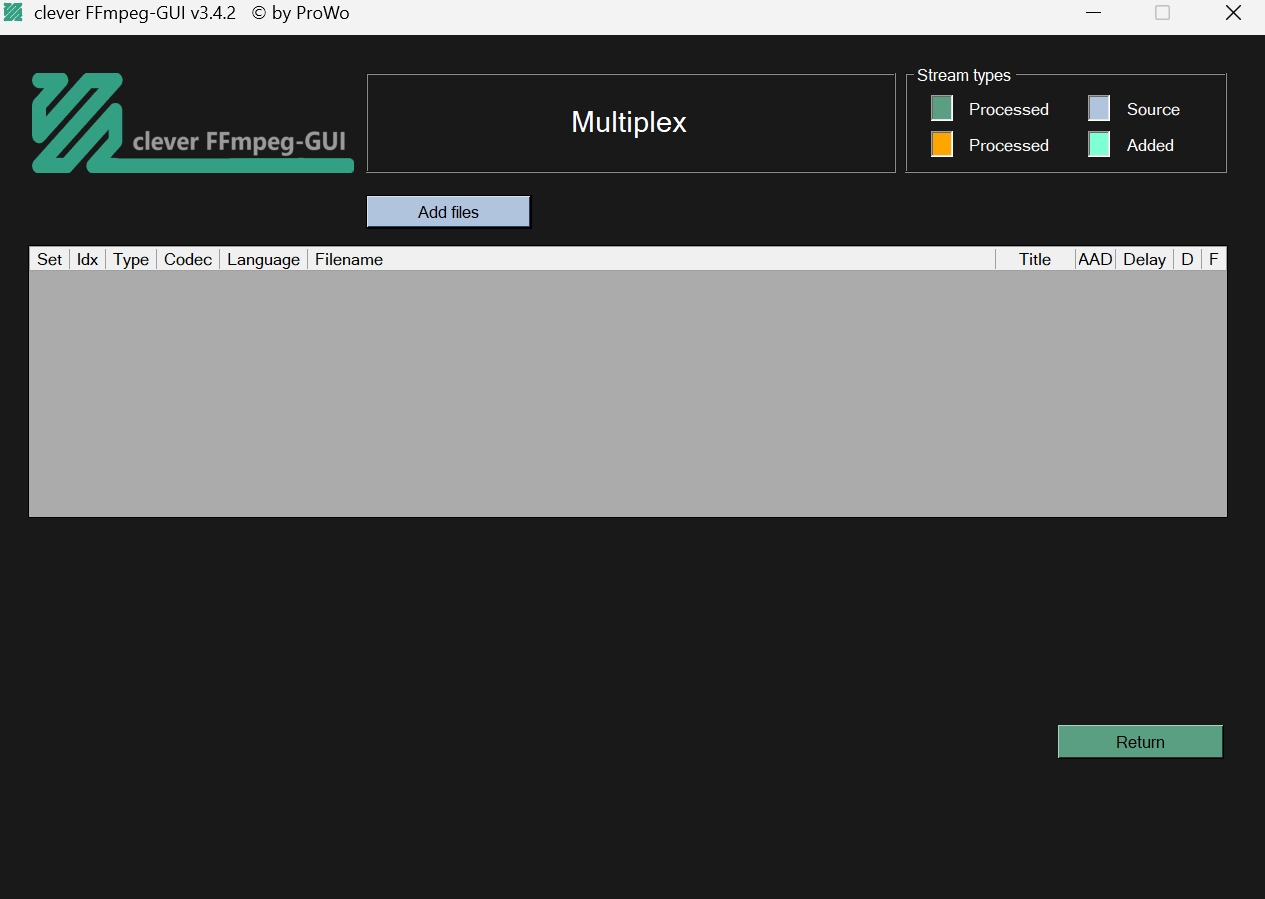Click the Codec column header
1265x899 pixels.
[x=188, y=259]
